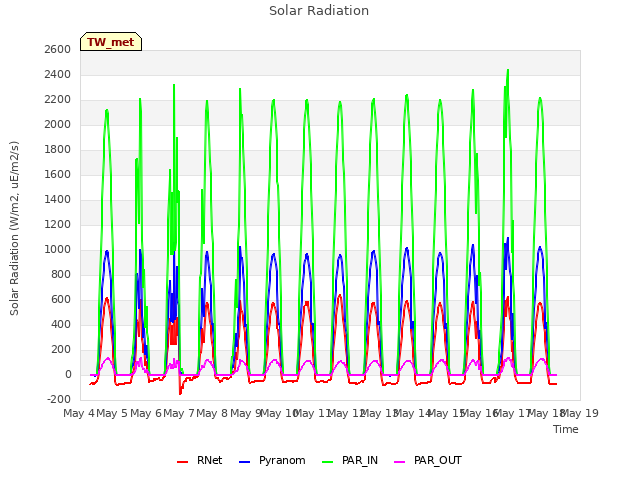Click the -200 y-axis tick label

coord(59,400)
